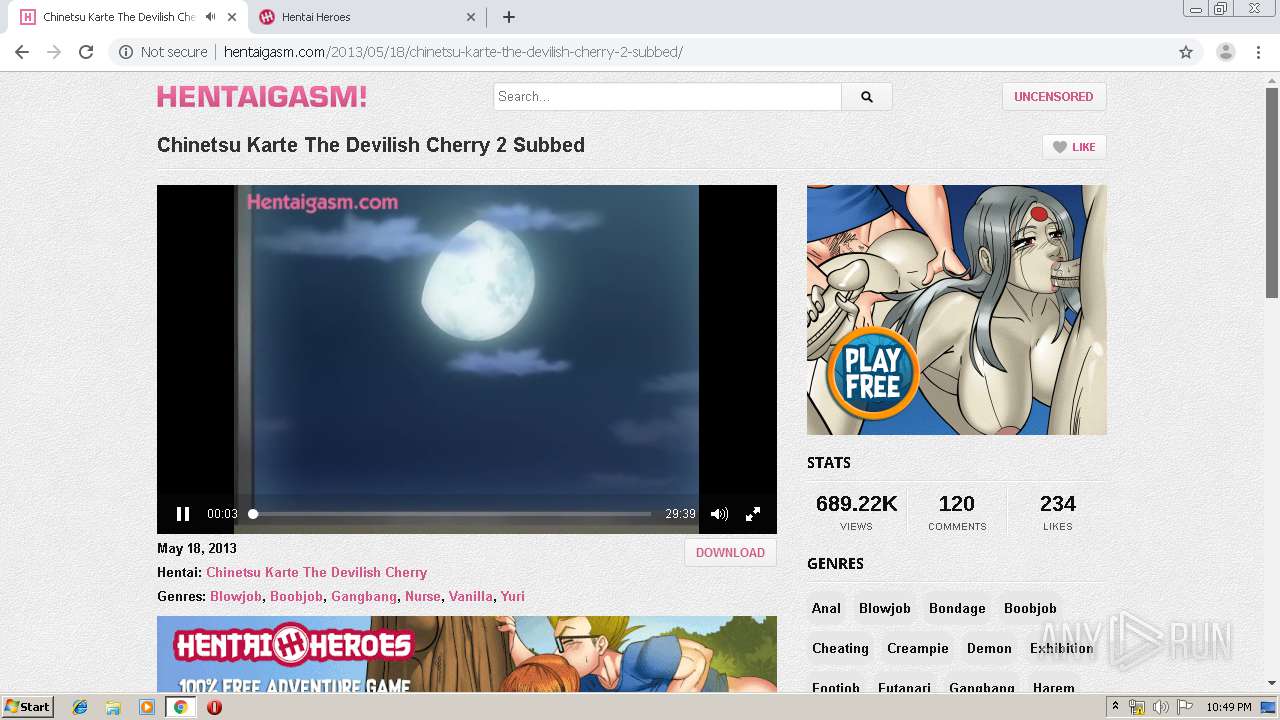Viewport: 1280px width, 720px height.
Task: Open the Vanilla genre link
Action: (x=470, y=597)
